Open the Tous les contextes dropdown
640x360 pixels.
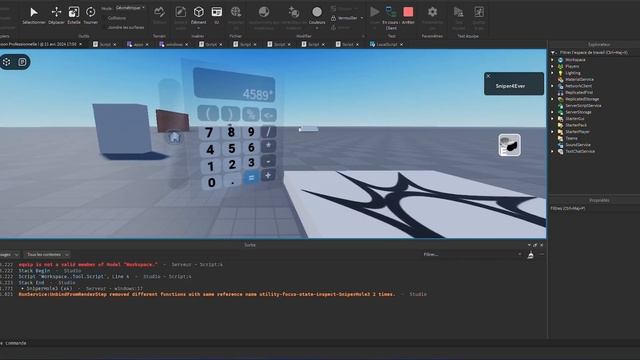(47, 254)
